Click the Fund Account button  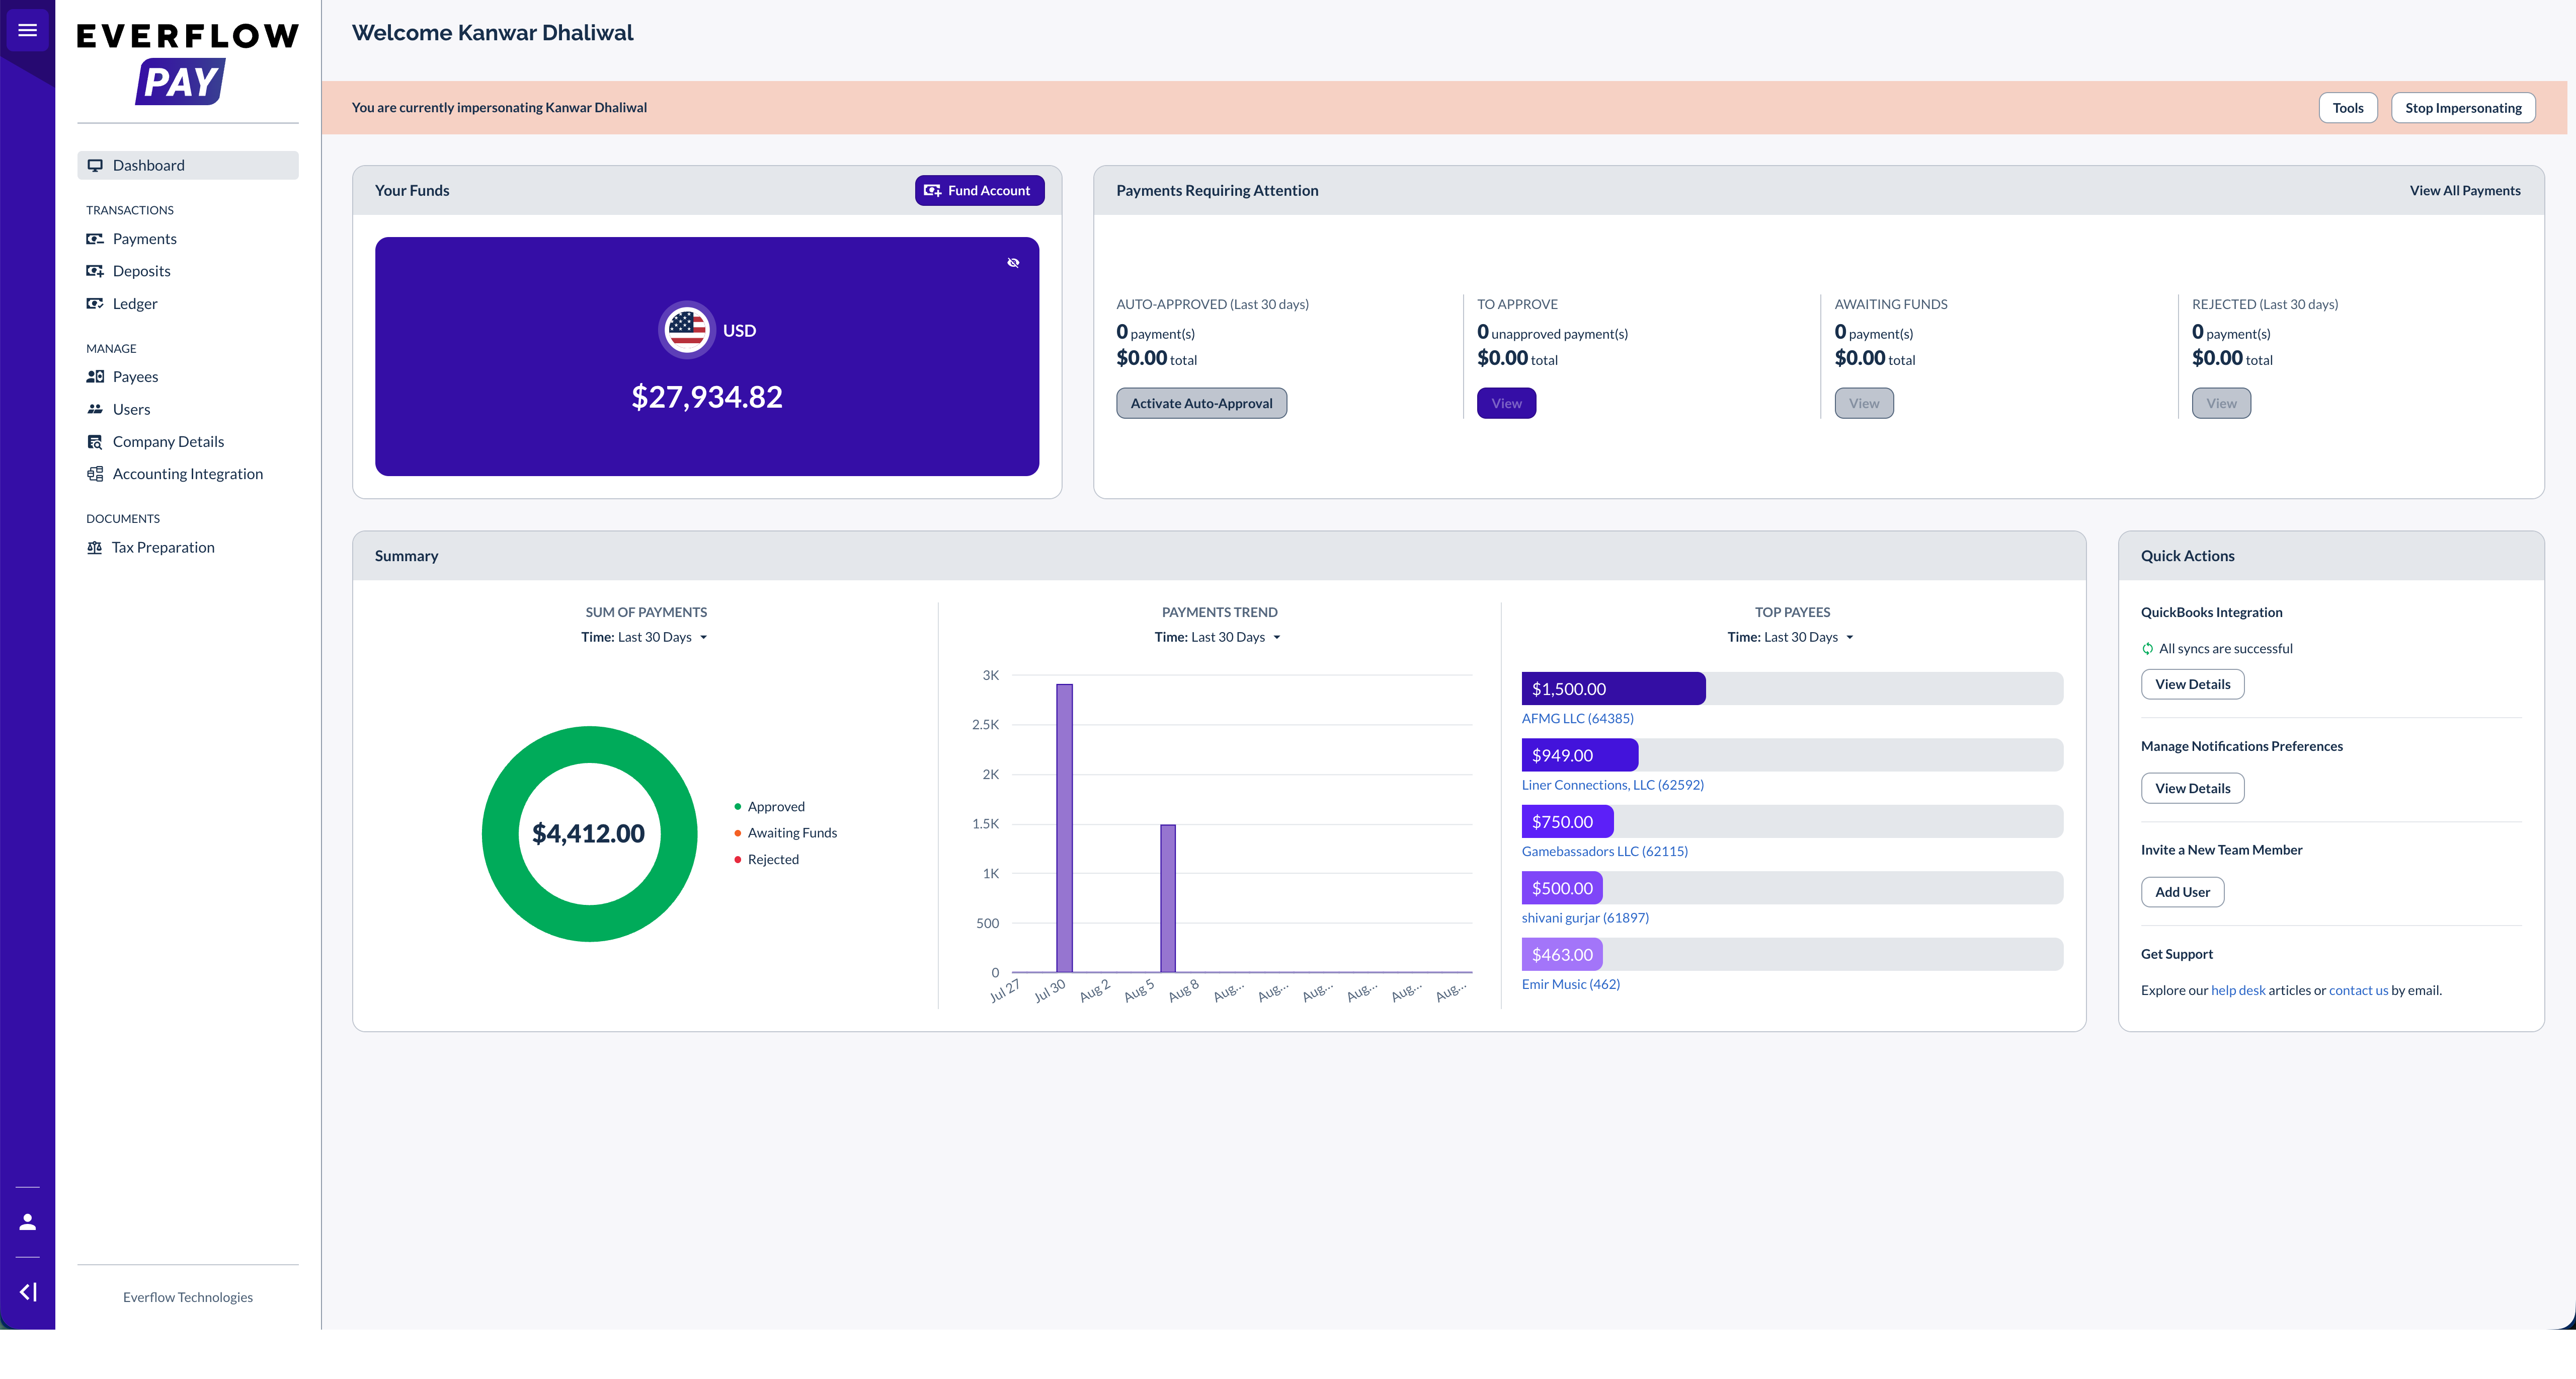(x=979, y=190)
